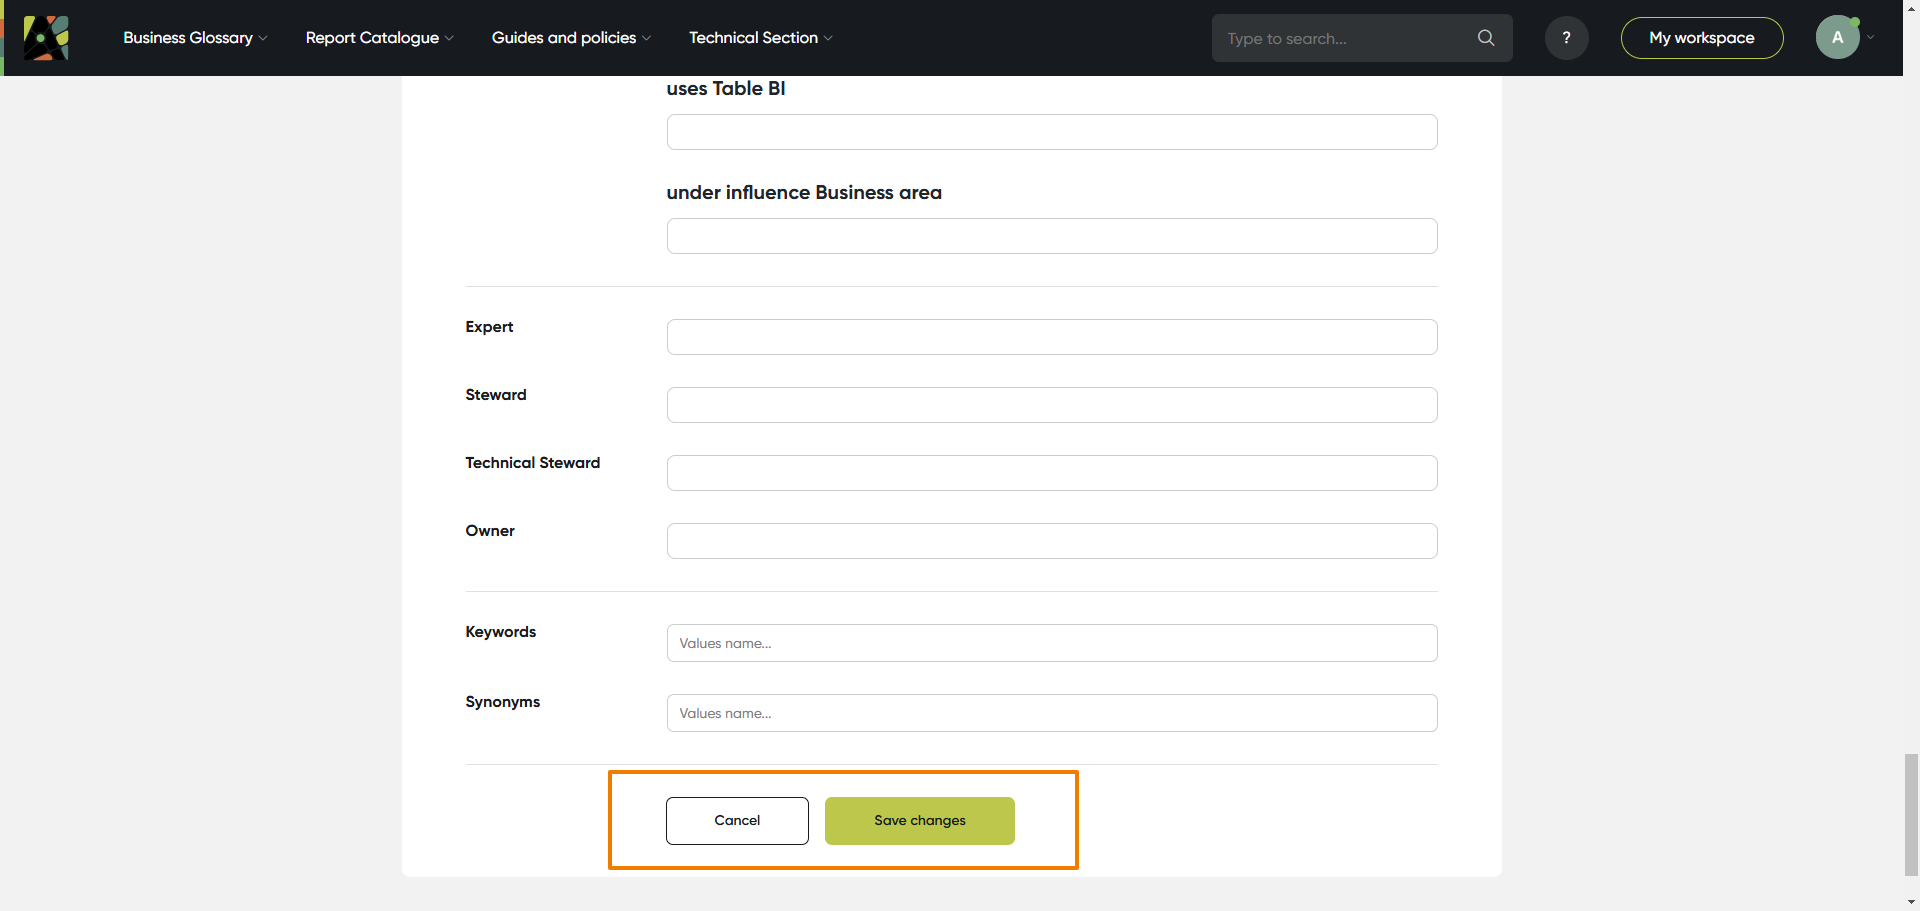Expand the avatar account chevron

click(1871, 38)
